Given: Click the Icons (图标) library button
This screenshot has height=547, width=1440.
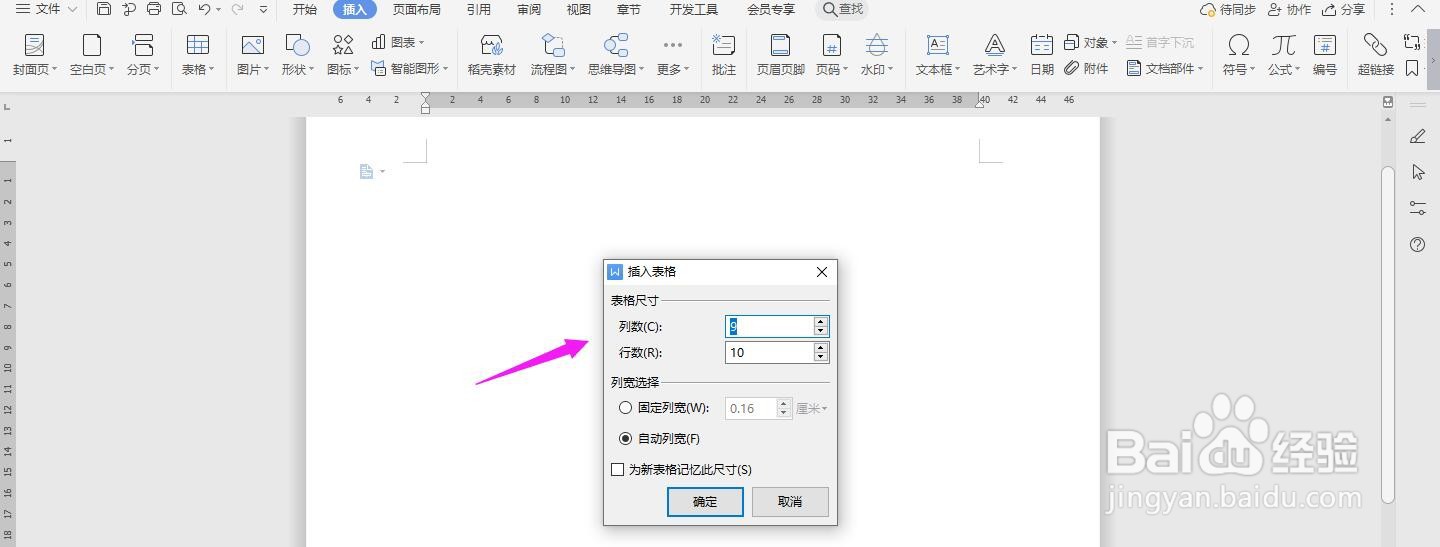Looking at the screenshot, I should pos(343,45).
